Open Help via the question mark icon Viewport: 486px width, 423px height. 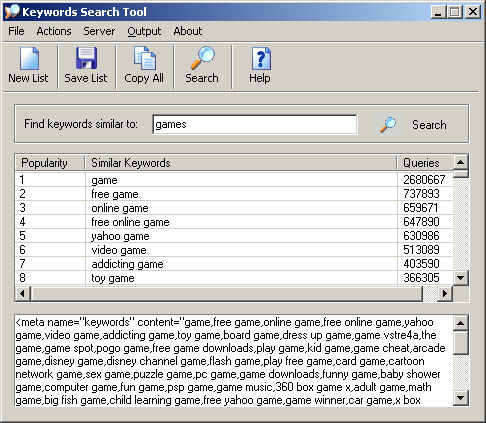pyautogui.click(x=261, y=59)
